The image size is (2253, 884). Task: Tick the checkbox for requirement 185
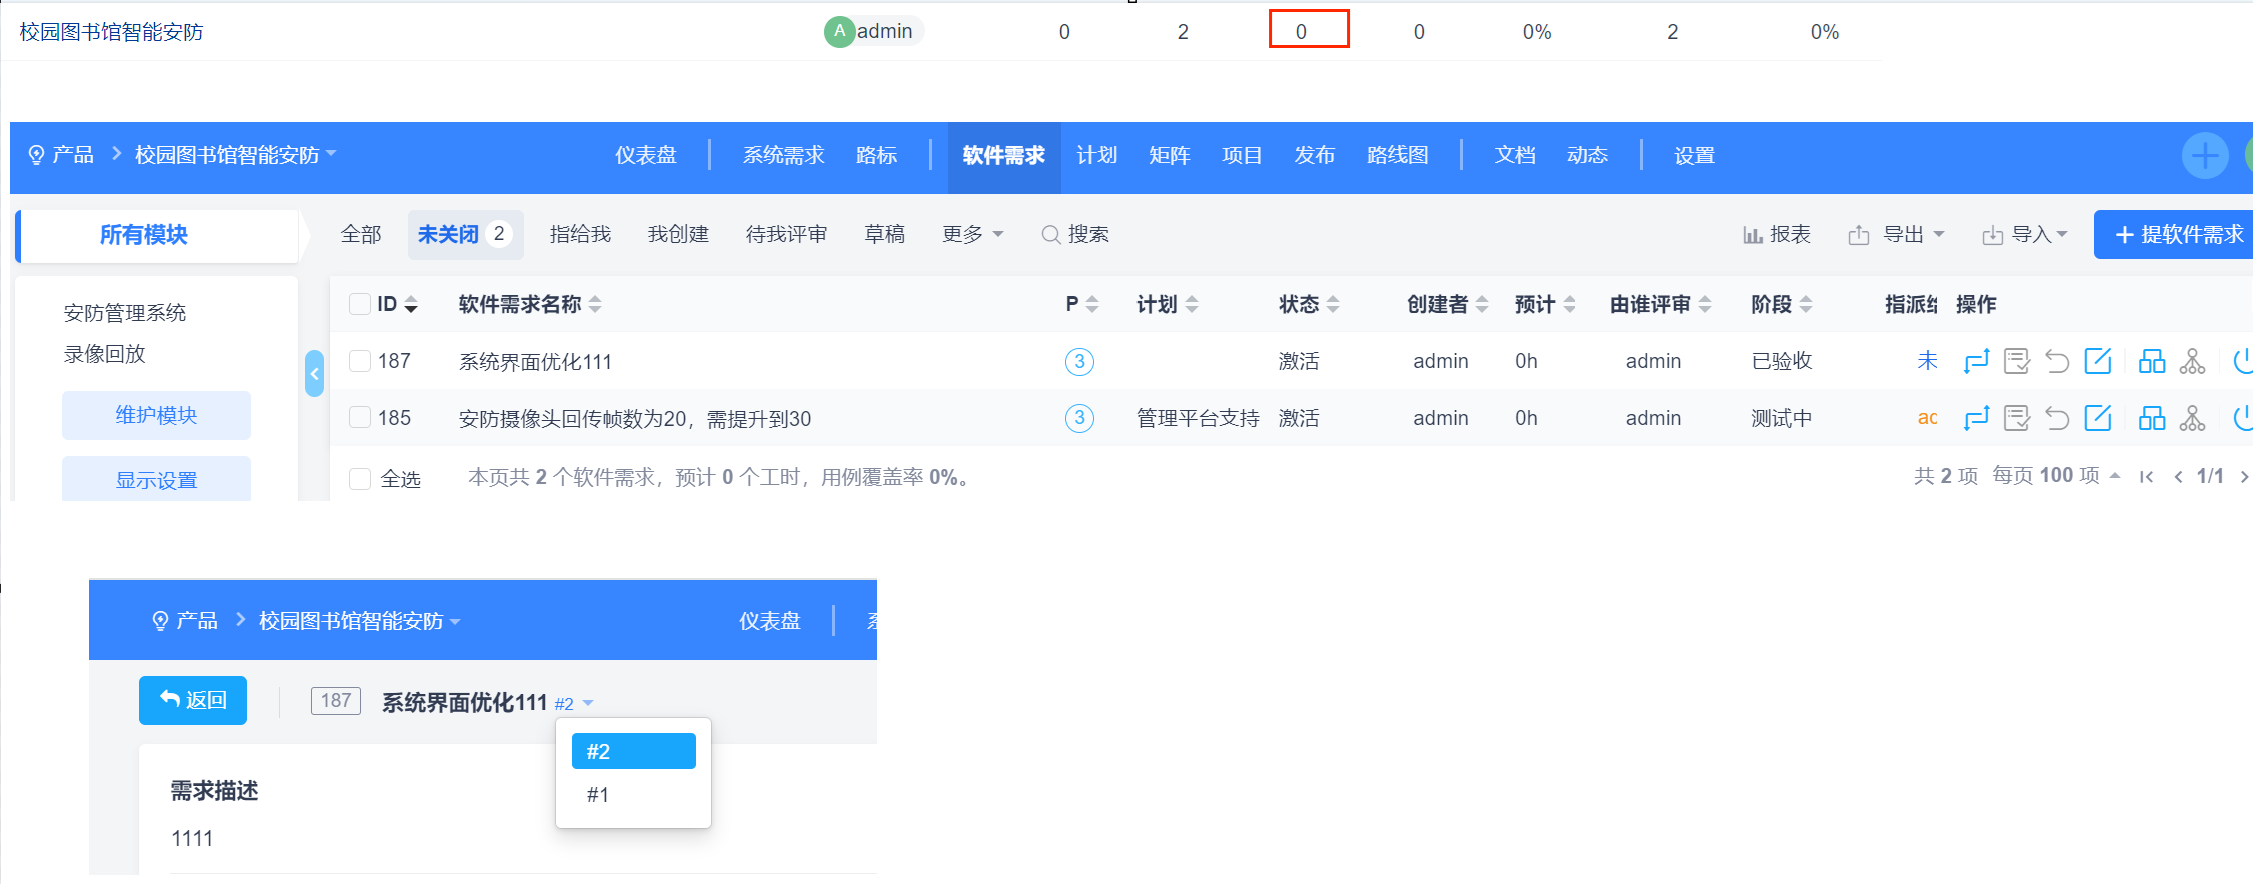[x=360, y=418]
